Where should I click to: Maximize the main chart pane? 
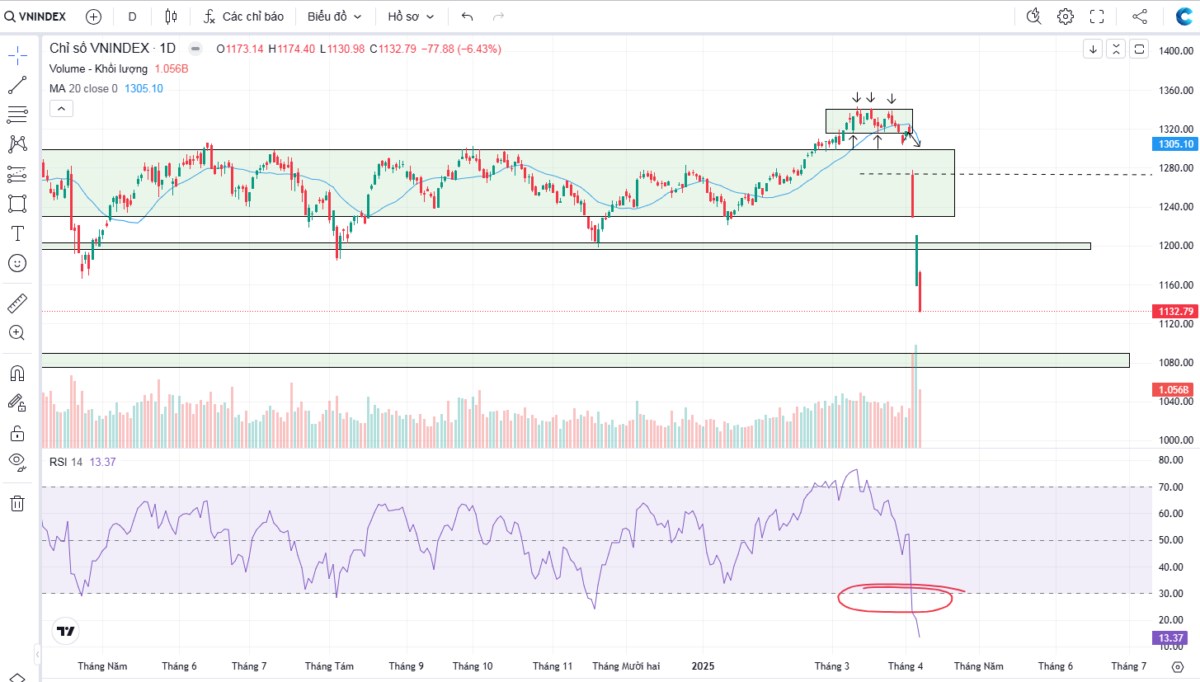coord(1139,49)
